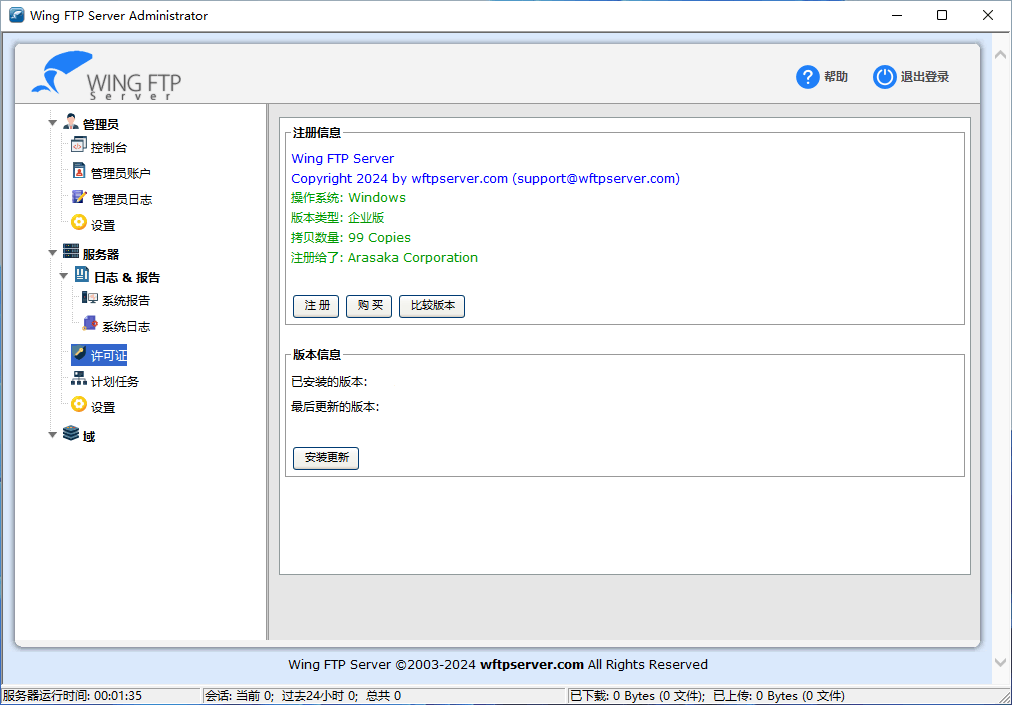The width and height of the screenshot is (1012, 705).
Task: Click the scroll down arrow on right scrollbar
Action: click(x=1001, y=662)
